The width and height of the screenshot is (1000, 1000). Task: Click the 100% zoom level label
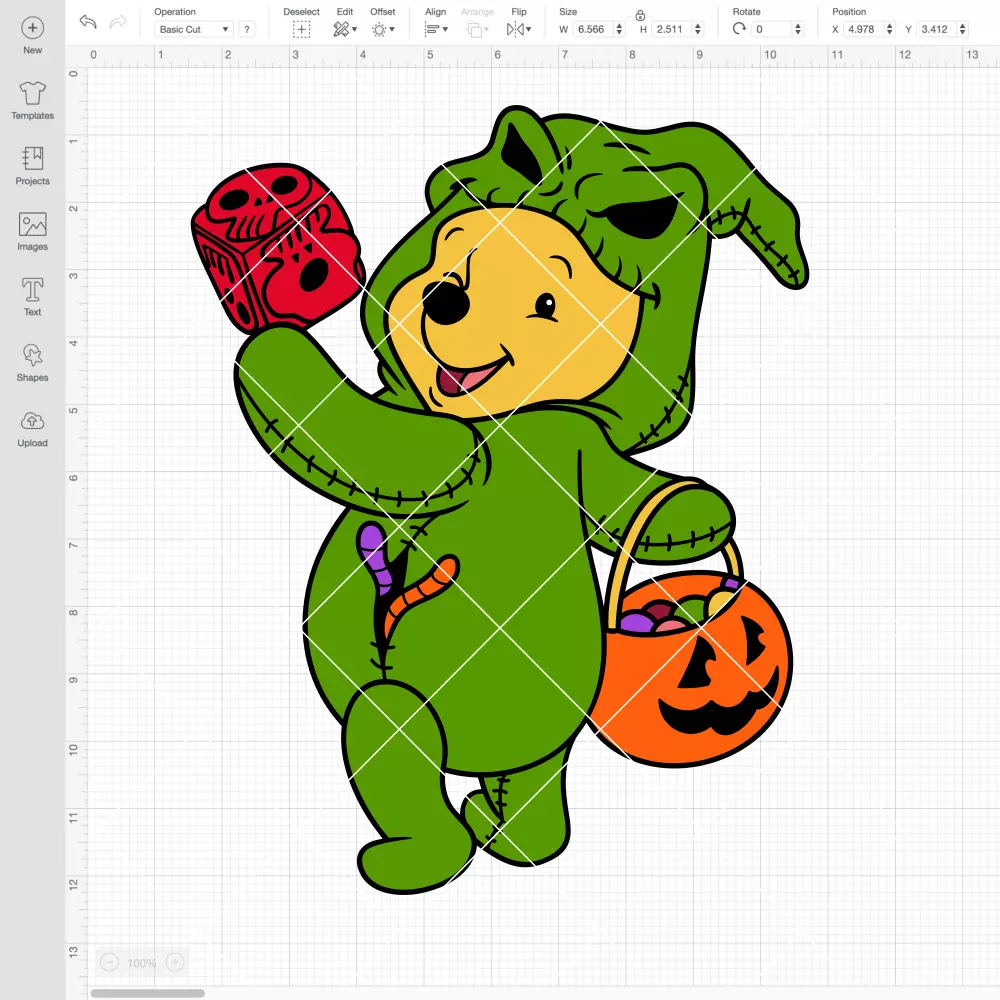[142, 963]
